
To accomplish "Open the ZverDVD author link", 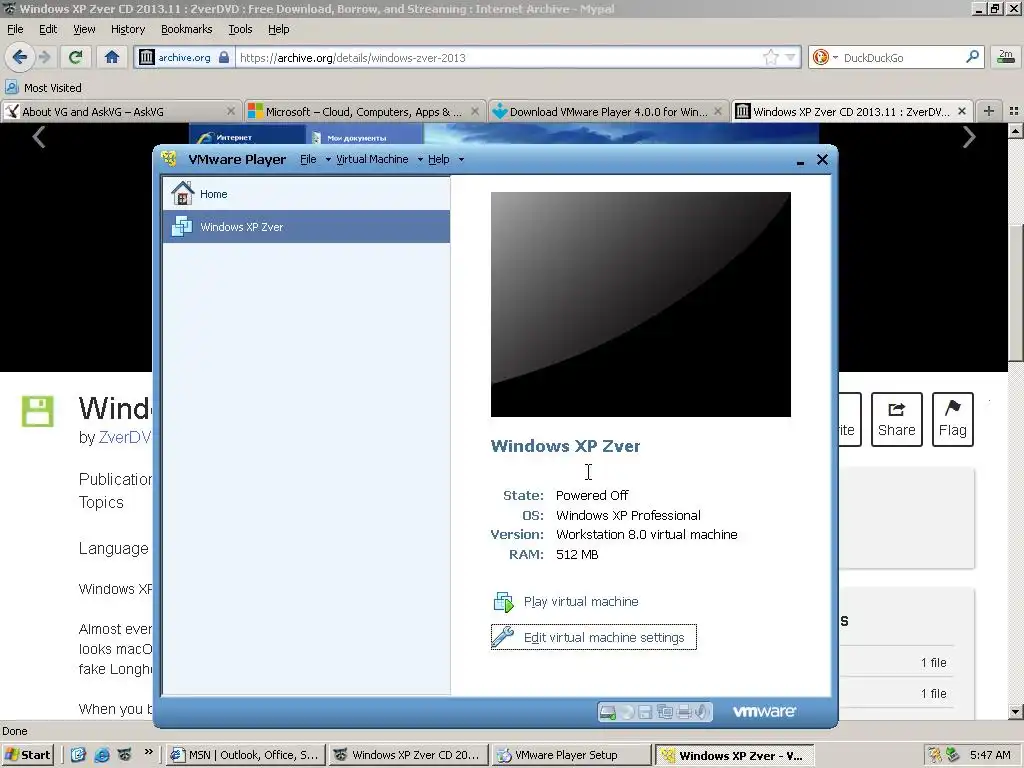I will [125, 437].
